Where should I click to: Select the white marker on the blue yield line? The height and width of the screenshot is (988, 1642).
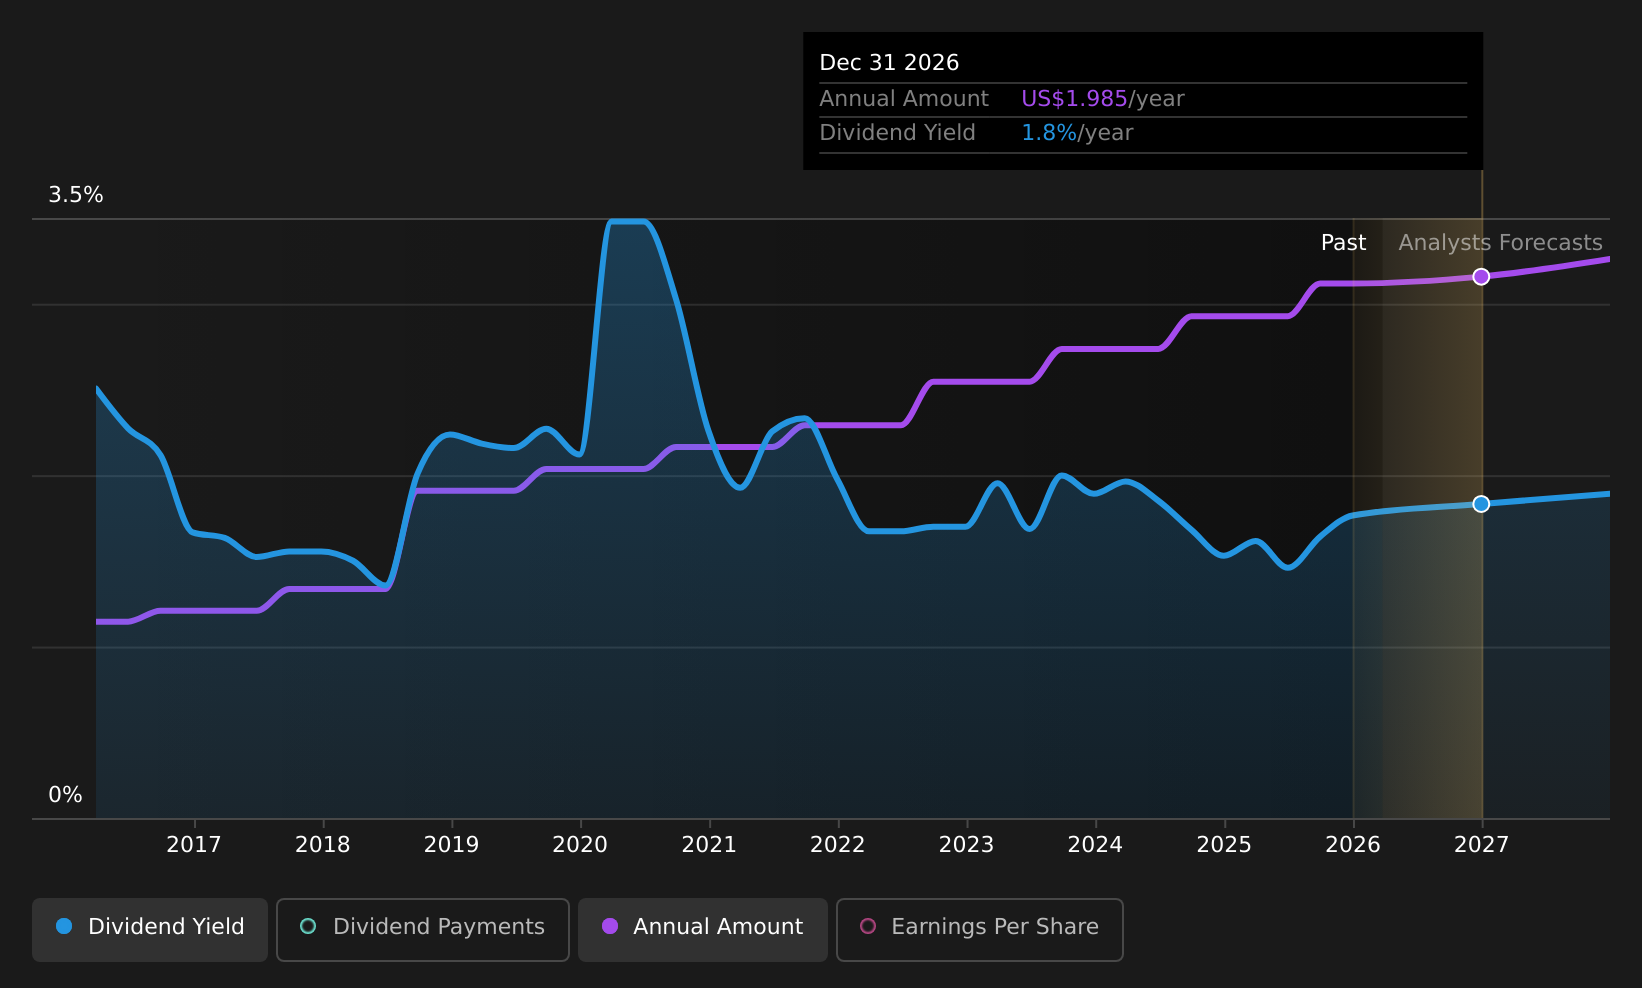(x=1481, y=504)
